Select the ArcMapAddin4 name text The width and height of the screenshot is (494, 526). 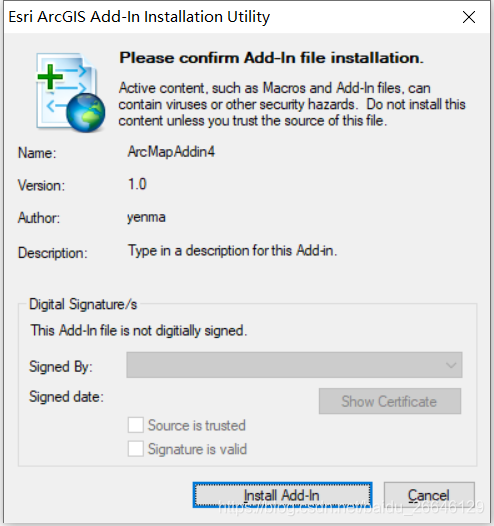coord(171,152)
